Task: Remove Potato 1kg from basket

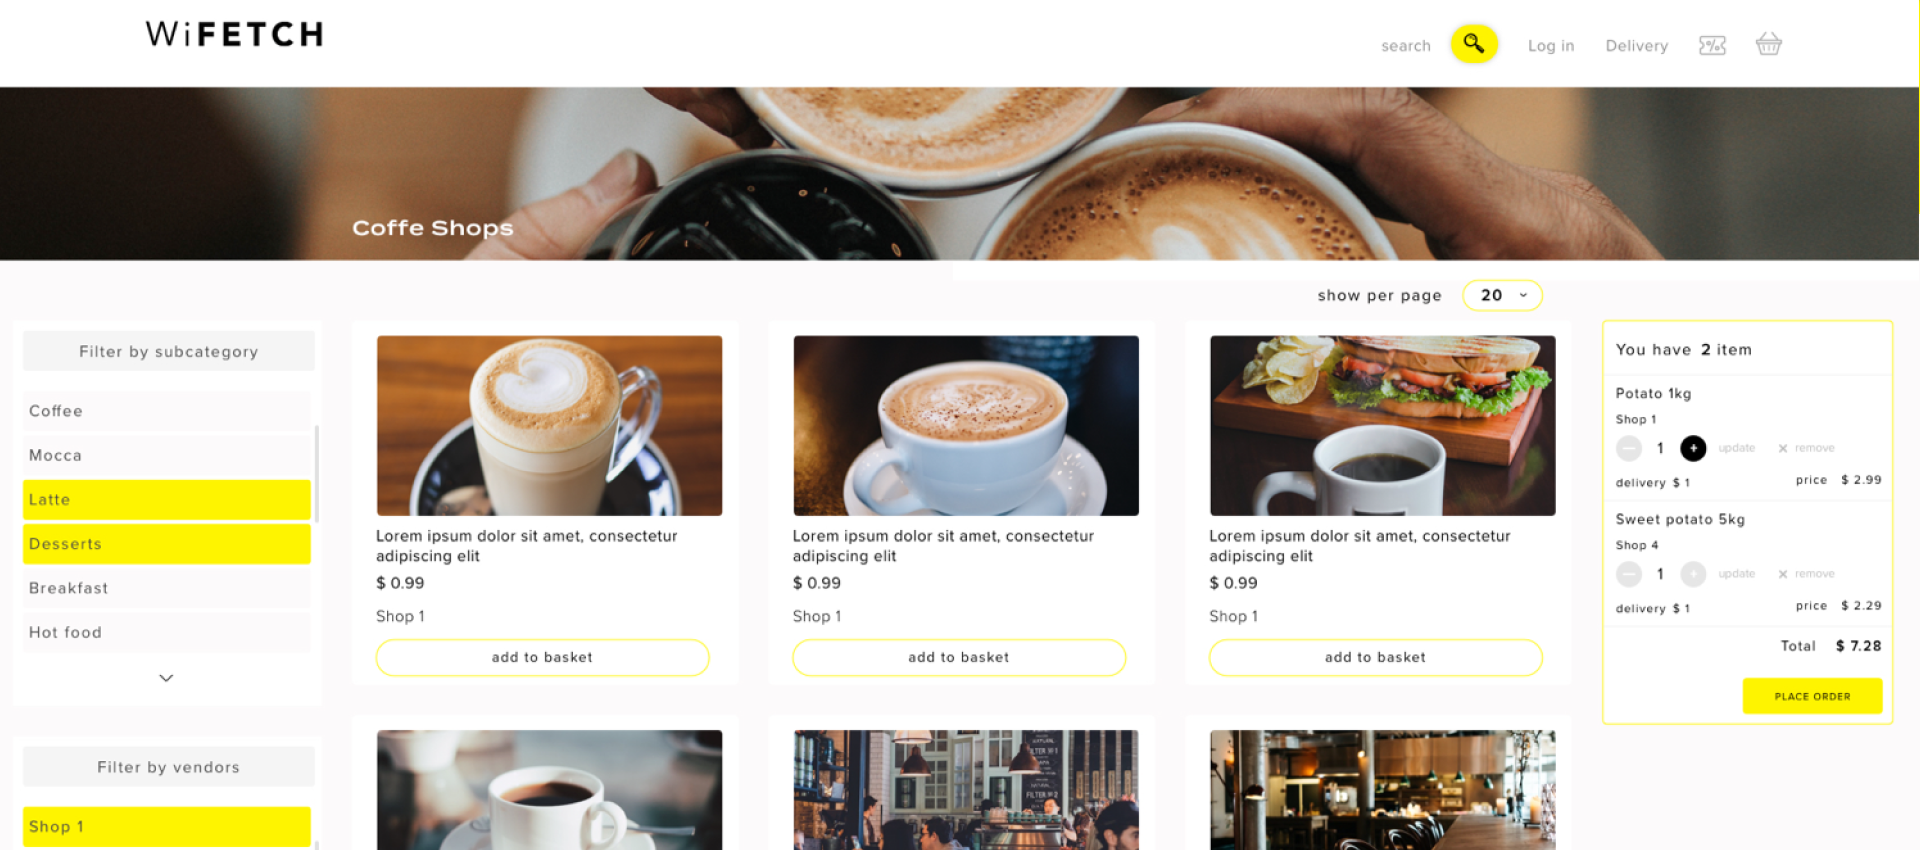Action: [1806, 448]
